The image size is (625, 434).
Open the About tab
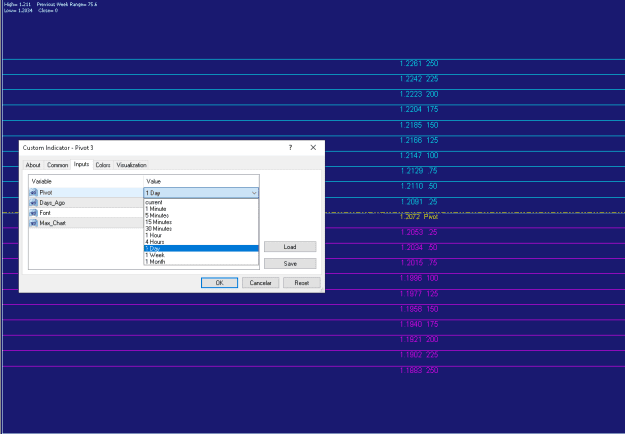click(x=33, y=165)
